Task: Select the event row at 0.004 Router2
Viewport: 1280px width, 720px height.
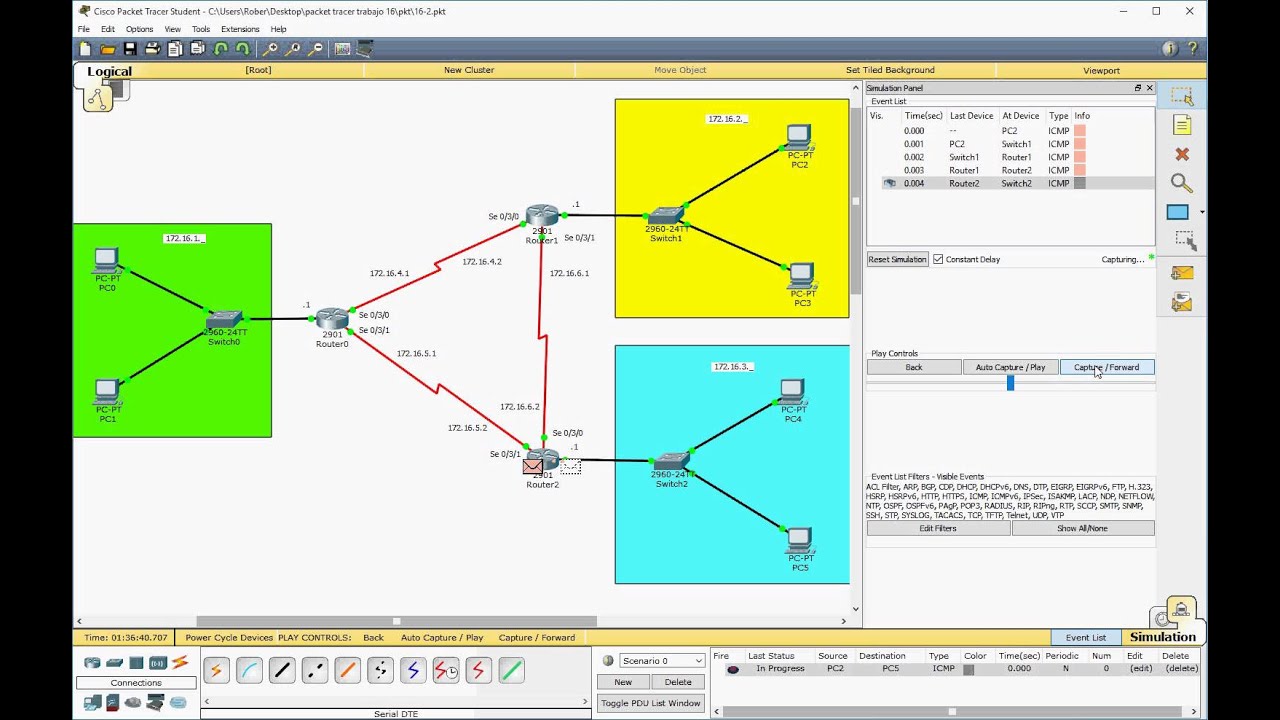Action: pyautogui.click(x=1010, y=183)
